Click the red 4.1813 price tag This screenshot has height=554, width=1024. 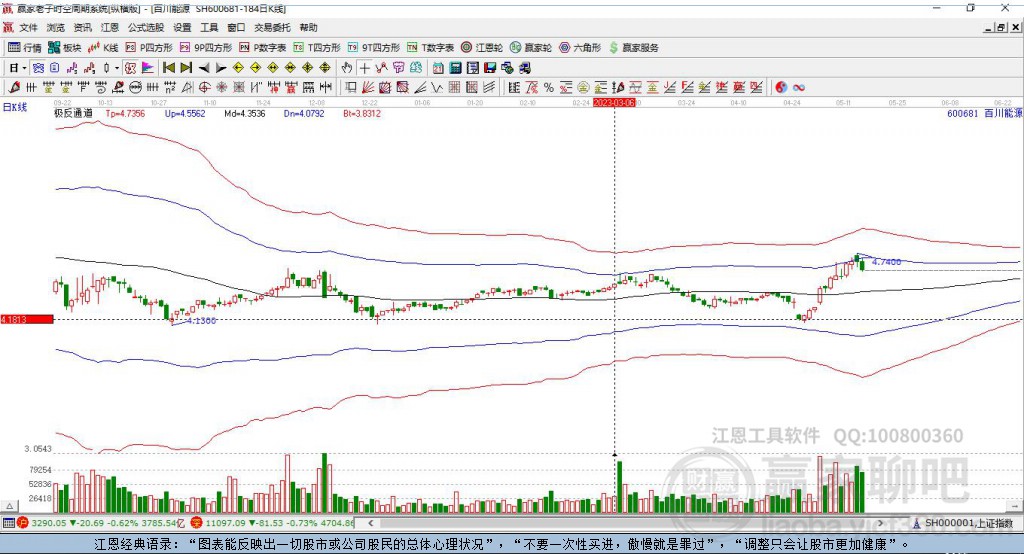[27, 319]
